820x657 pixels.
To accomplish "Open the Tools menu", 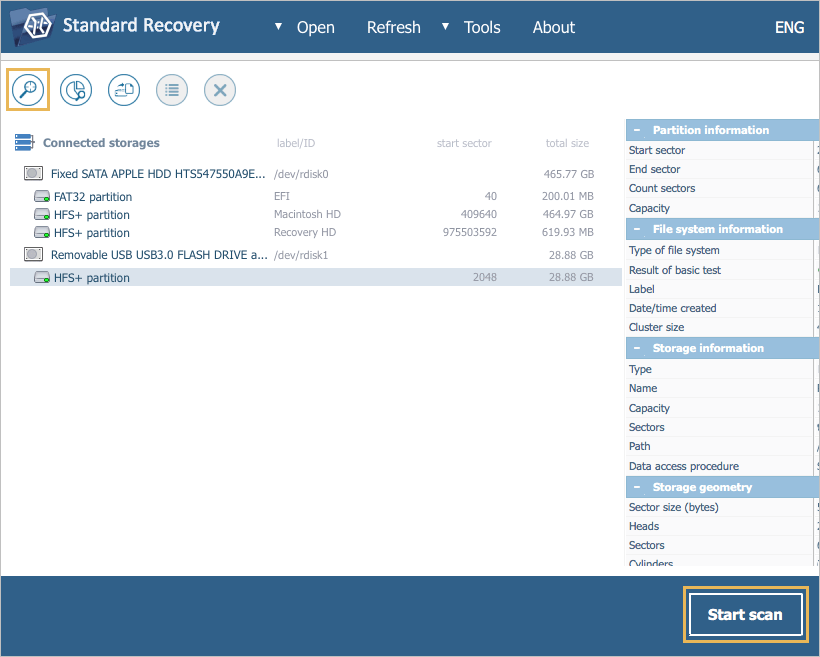I will pyautogui.click(x=482, y=27).
